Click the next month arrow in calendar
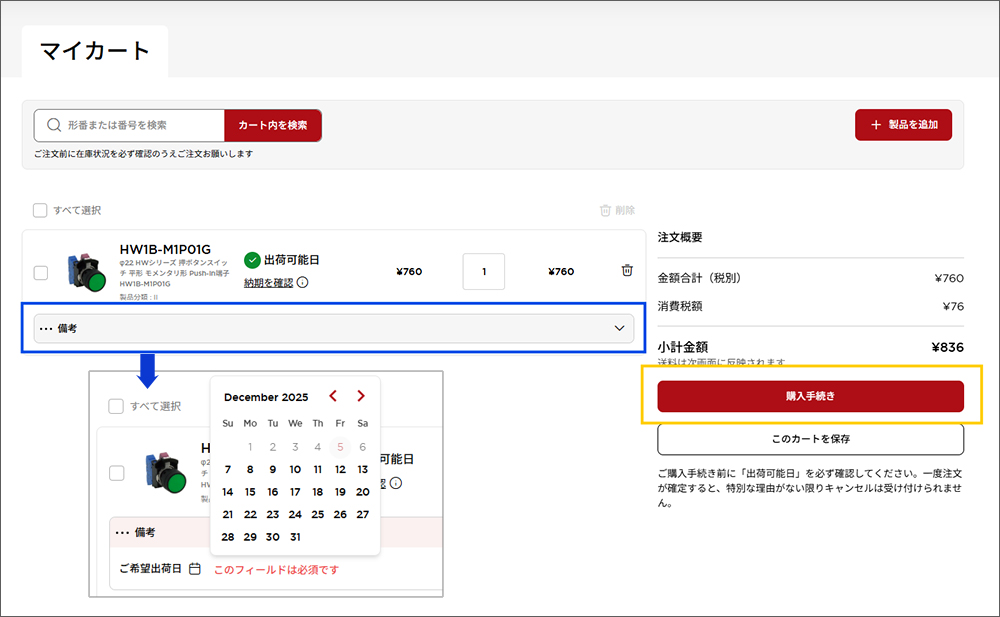The height and width of the screenshot is (617, 1000). pyautogui.click(x=361, y=396)
